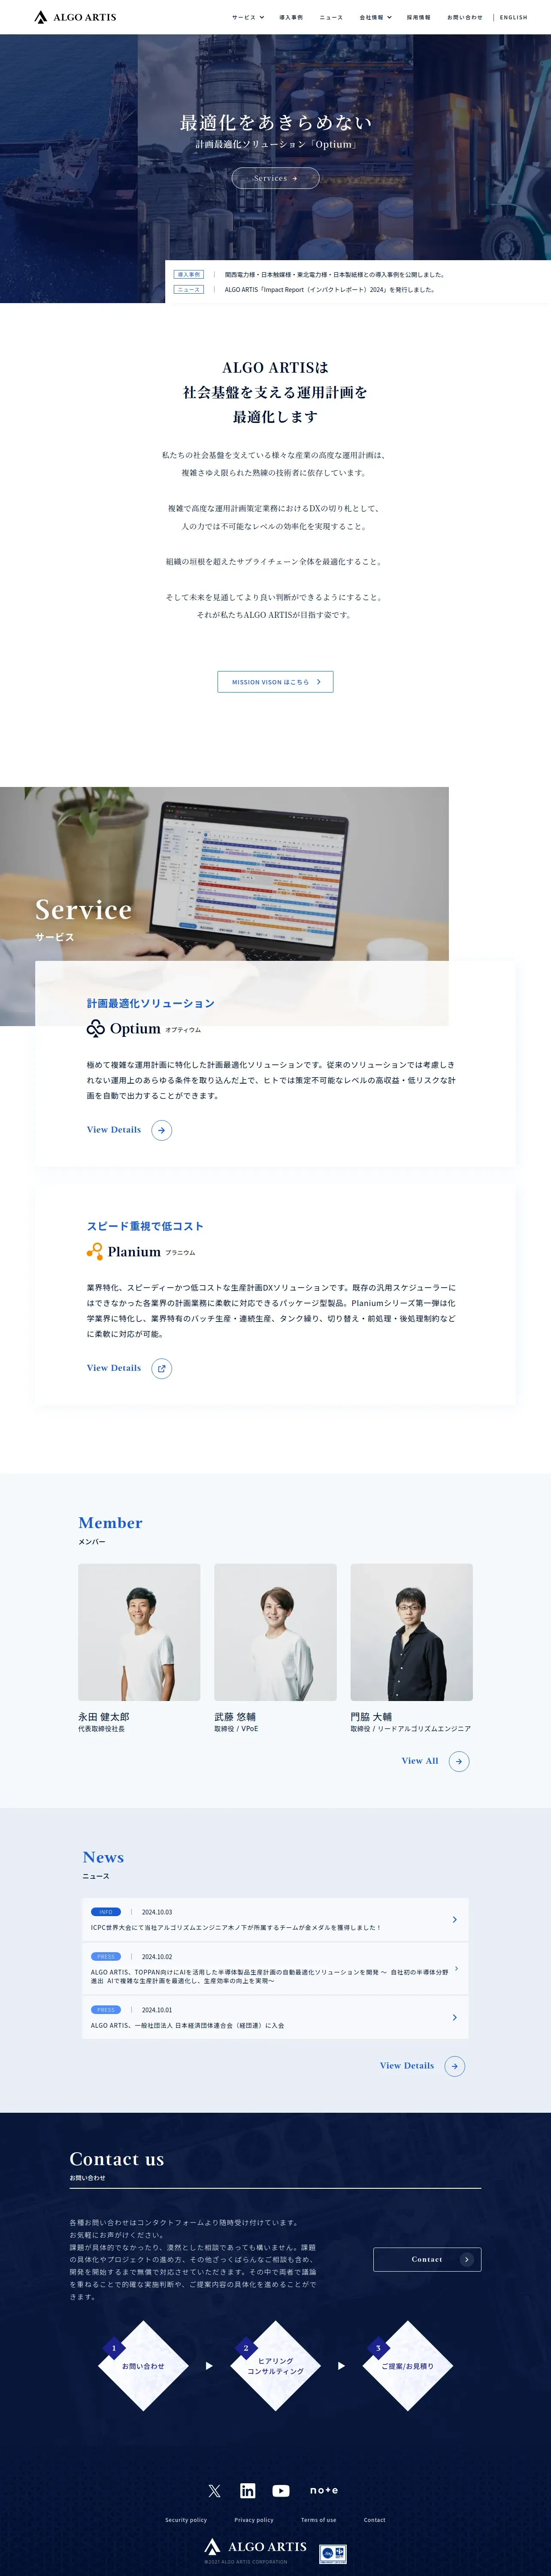Viewport: 551px width, 2576px height.
Task: Open the 武藤 悠輔 member photo
Action: (x=275, y=1632)
